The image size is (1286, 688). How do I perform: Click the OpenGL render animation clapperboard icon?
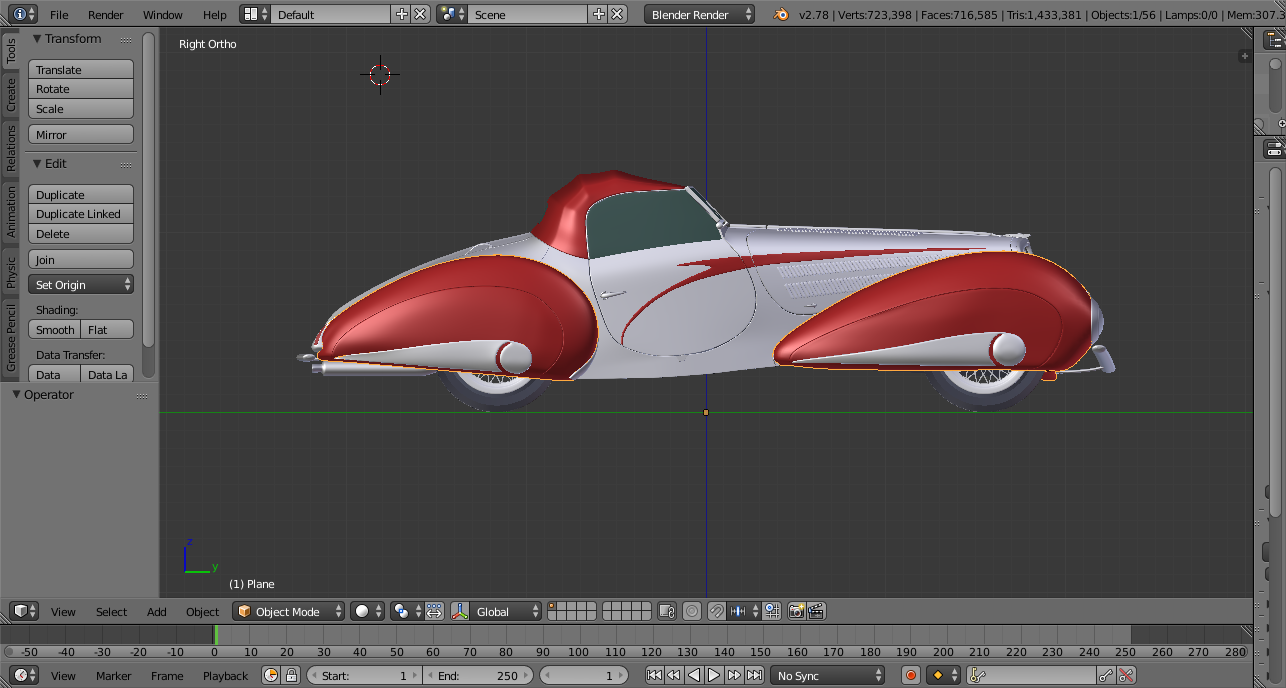pos(816,610)
